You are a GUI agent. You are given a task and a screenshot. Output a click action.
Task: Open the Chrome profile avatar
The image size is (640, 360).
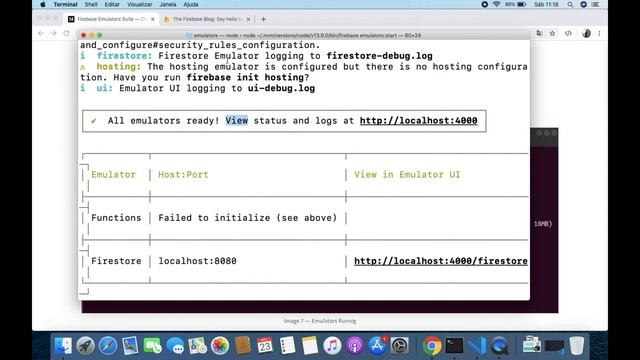coord(587,33)
